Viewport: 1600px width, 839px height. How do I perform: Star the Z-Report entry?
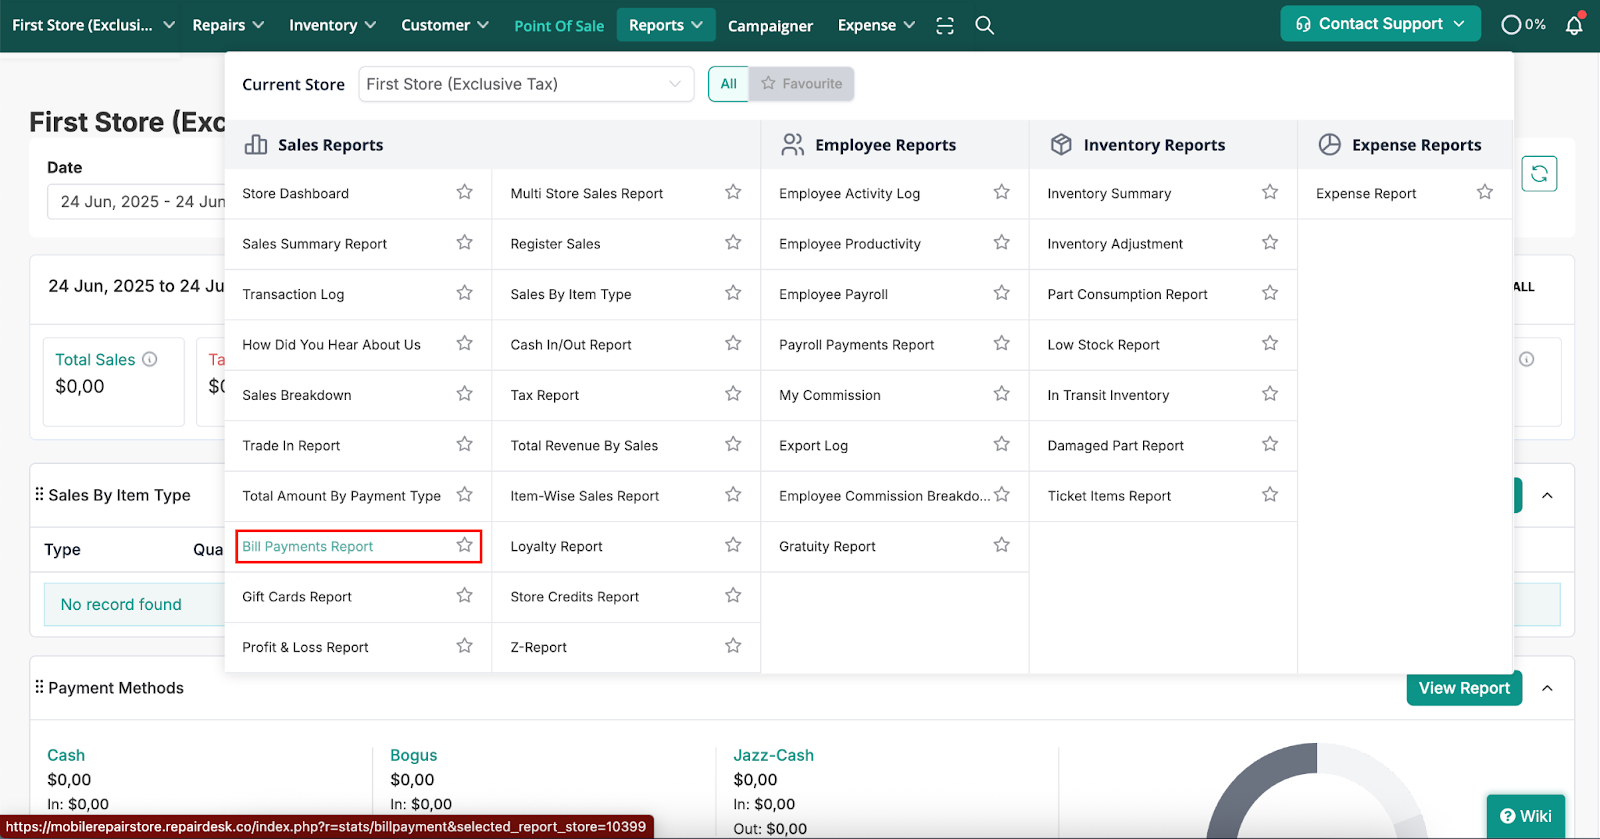coord(733,646)
